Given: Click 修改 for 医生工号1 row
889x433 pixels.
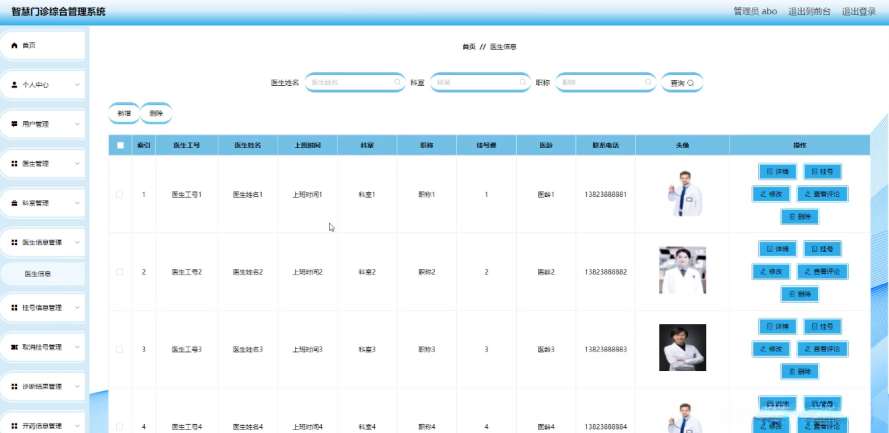Looking at the screenshot, I should pyautogui.click(x=771, y=194).
